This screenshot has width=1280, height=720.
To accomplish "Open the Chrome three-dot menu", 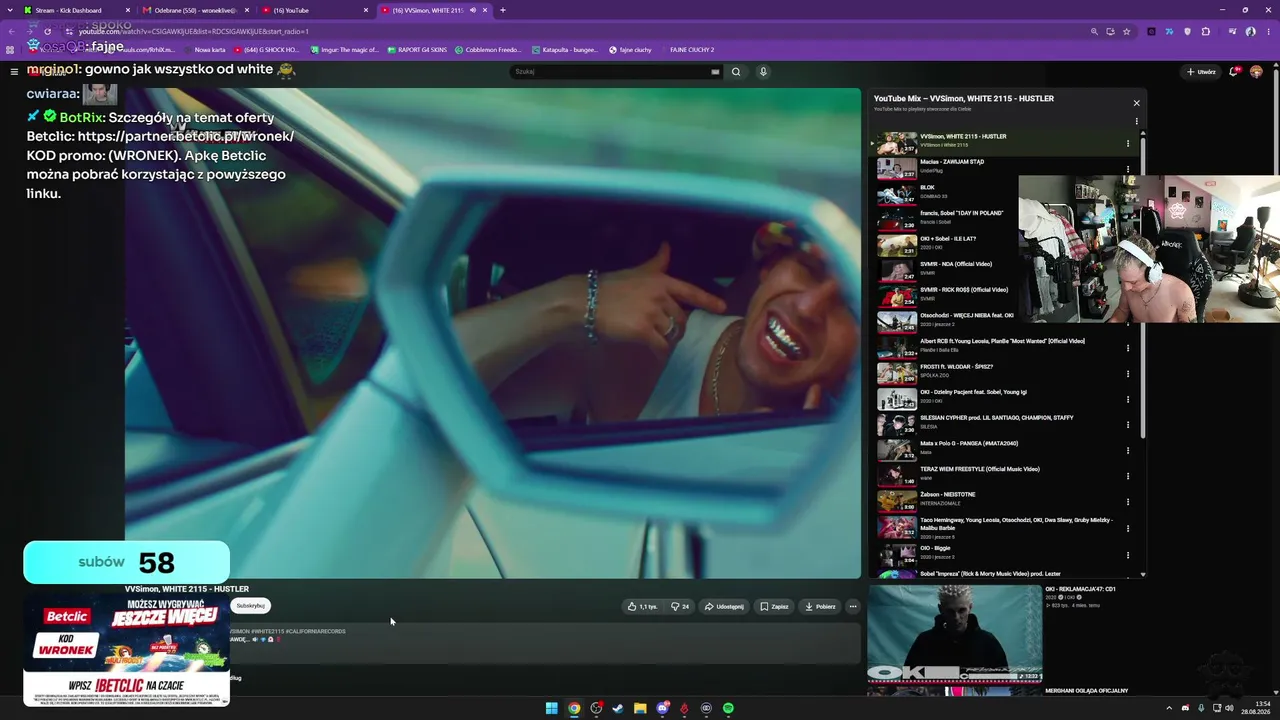I will click(x=1269, y=31).
